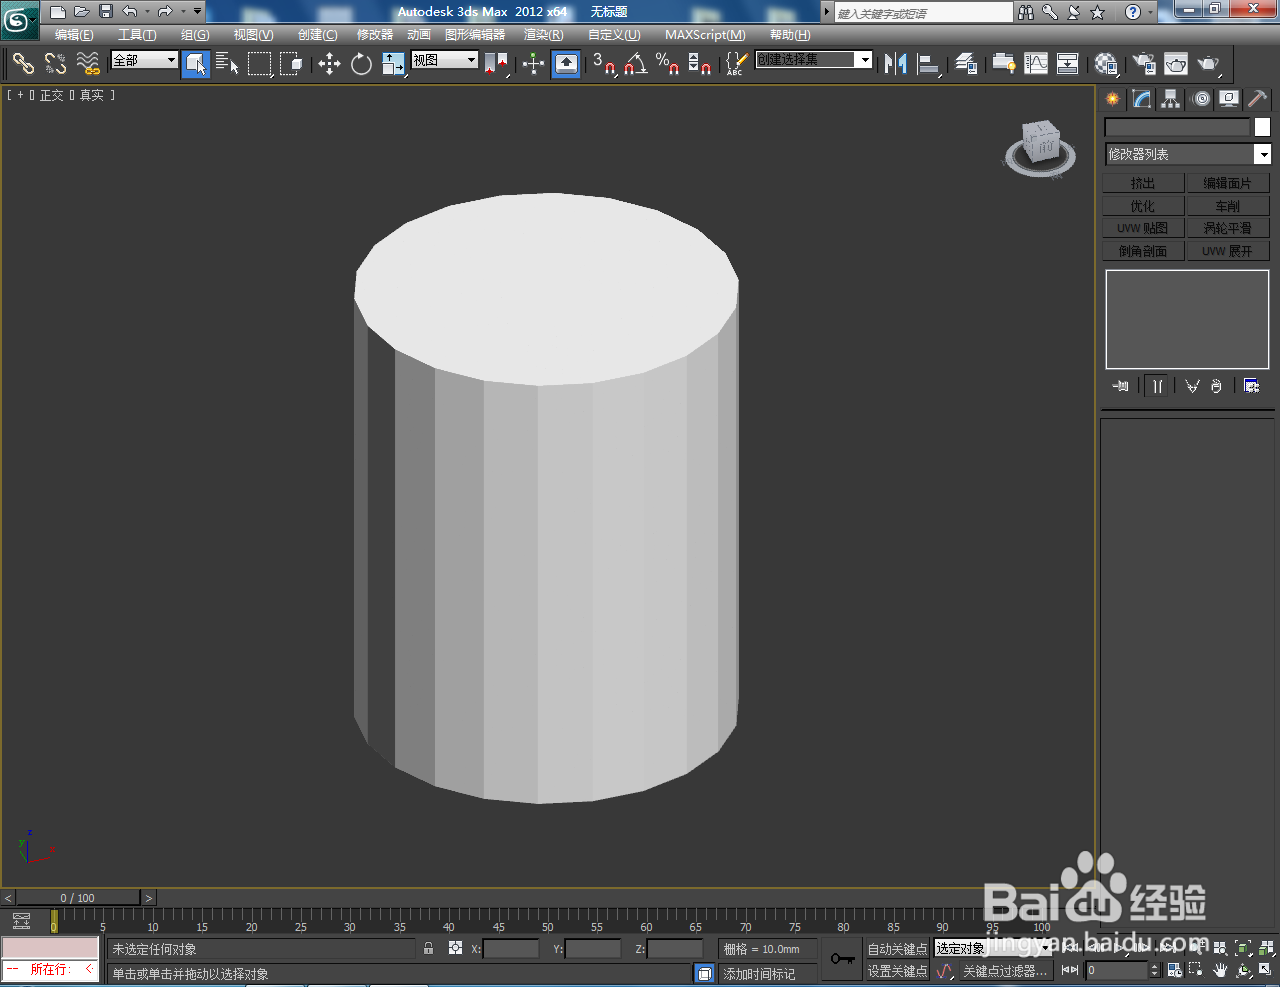Click the Select by Name icon
Image resolution: width=1280 pixels, height=987 pixels.
pos(227,63)
